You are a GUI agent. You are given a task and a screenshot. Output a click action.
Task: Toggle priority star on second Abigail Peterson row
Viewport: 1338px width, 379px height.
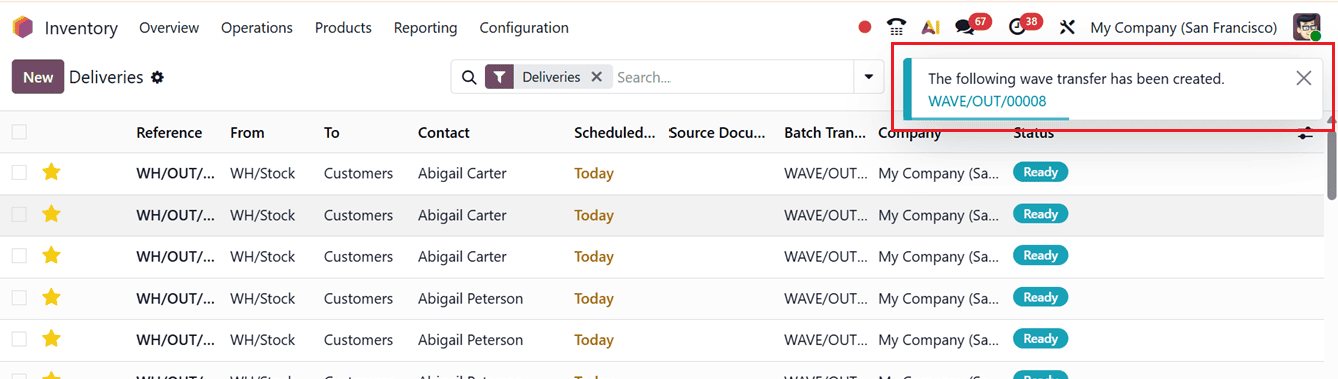pyautogui.click(x=51, y=339)
